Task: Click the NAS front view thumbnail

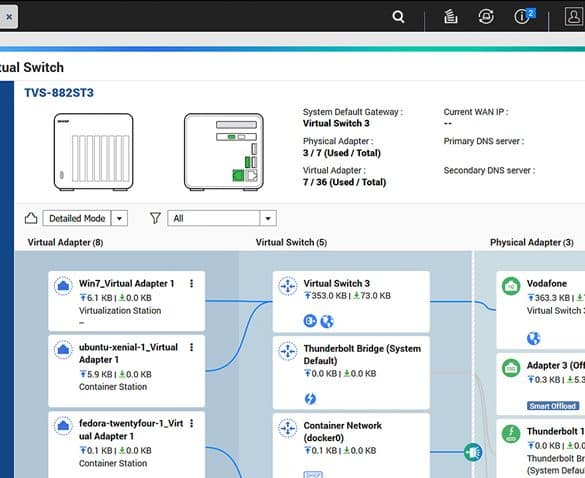Action: [93, 152]
